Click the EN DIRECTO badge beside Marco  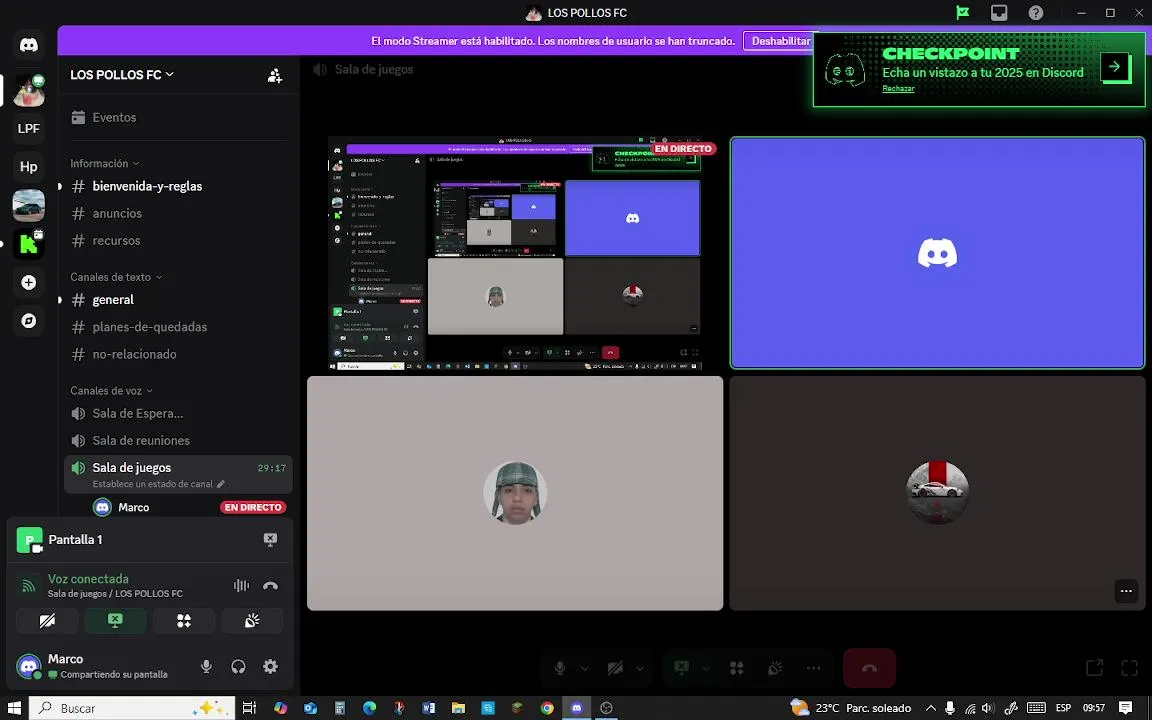tap(253, 507)
